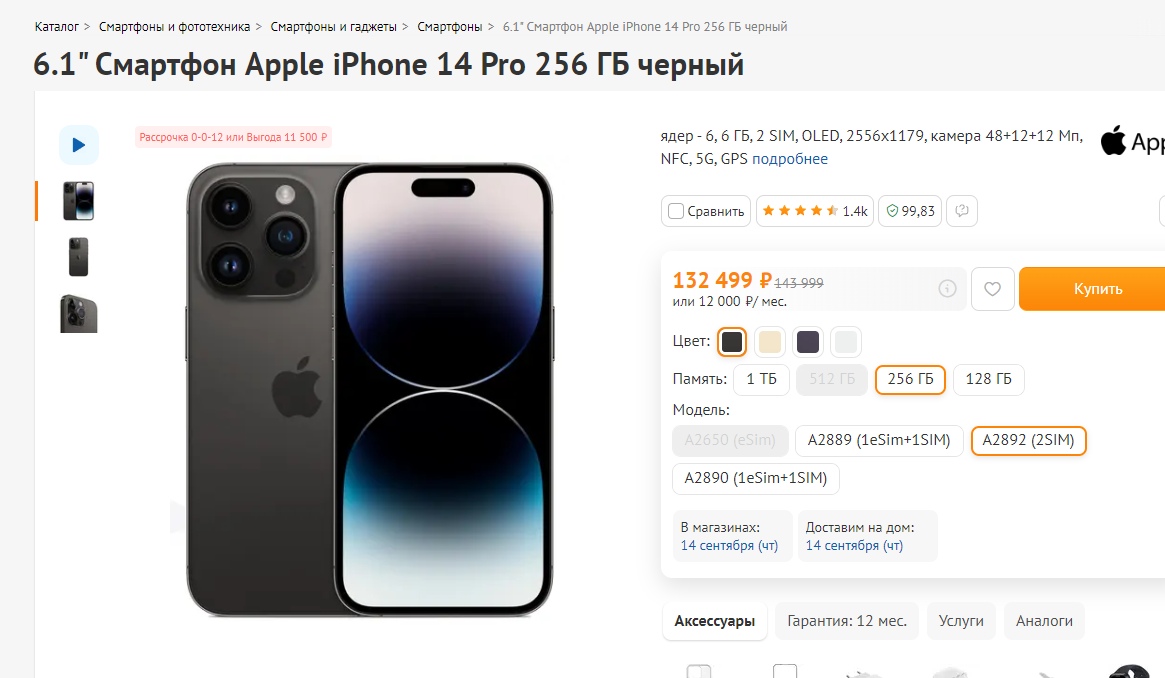Viewport: 1165px width, 678px height.
Task: Open the Услуги tab
Action: coord(961,621)
